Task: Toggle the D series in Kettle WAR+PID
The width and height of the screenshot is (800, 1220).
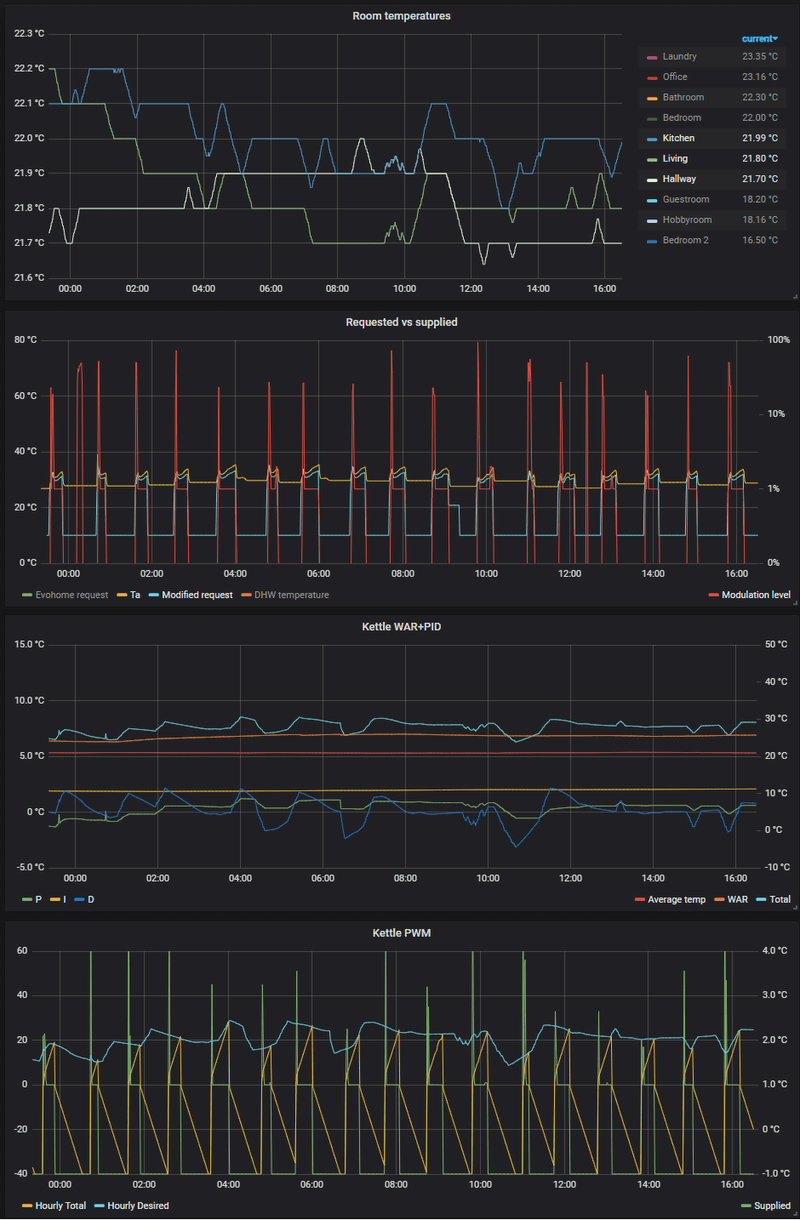Action: point(92,899)
